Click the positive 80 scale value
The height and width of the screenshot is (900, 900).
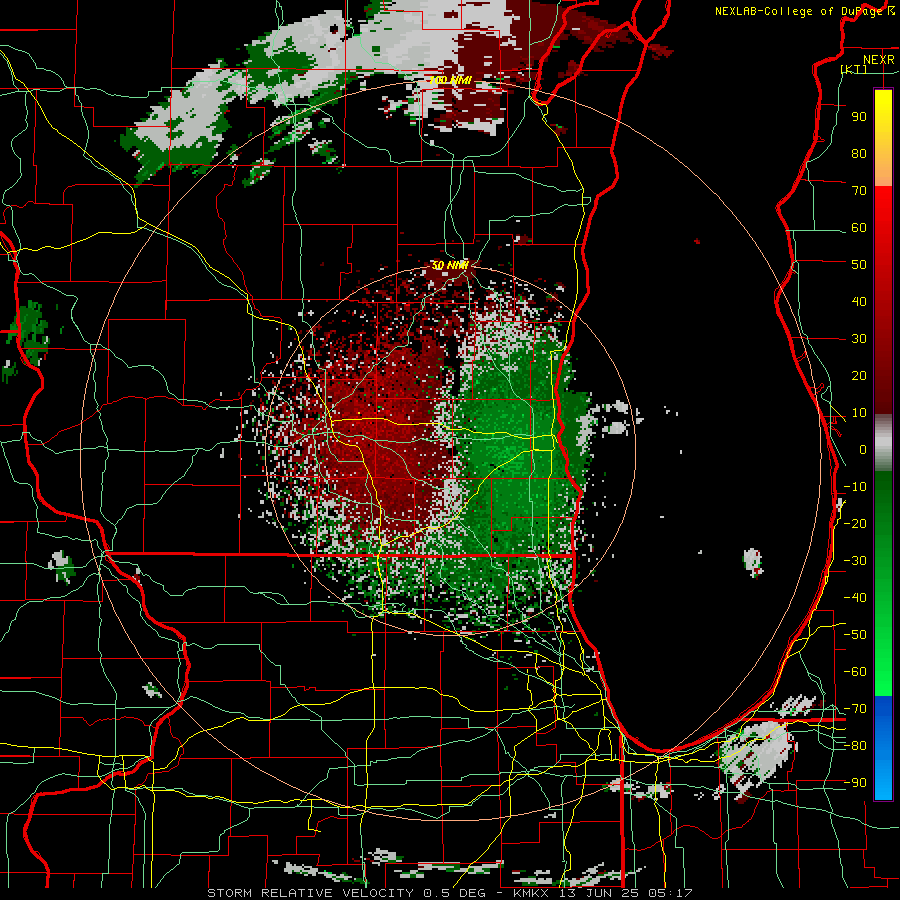tap(859, 153)
